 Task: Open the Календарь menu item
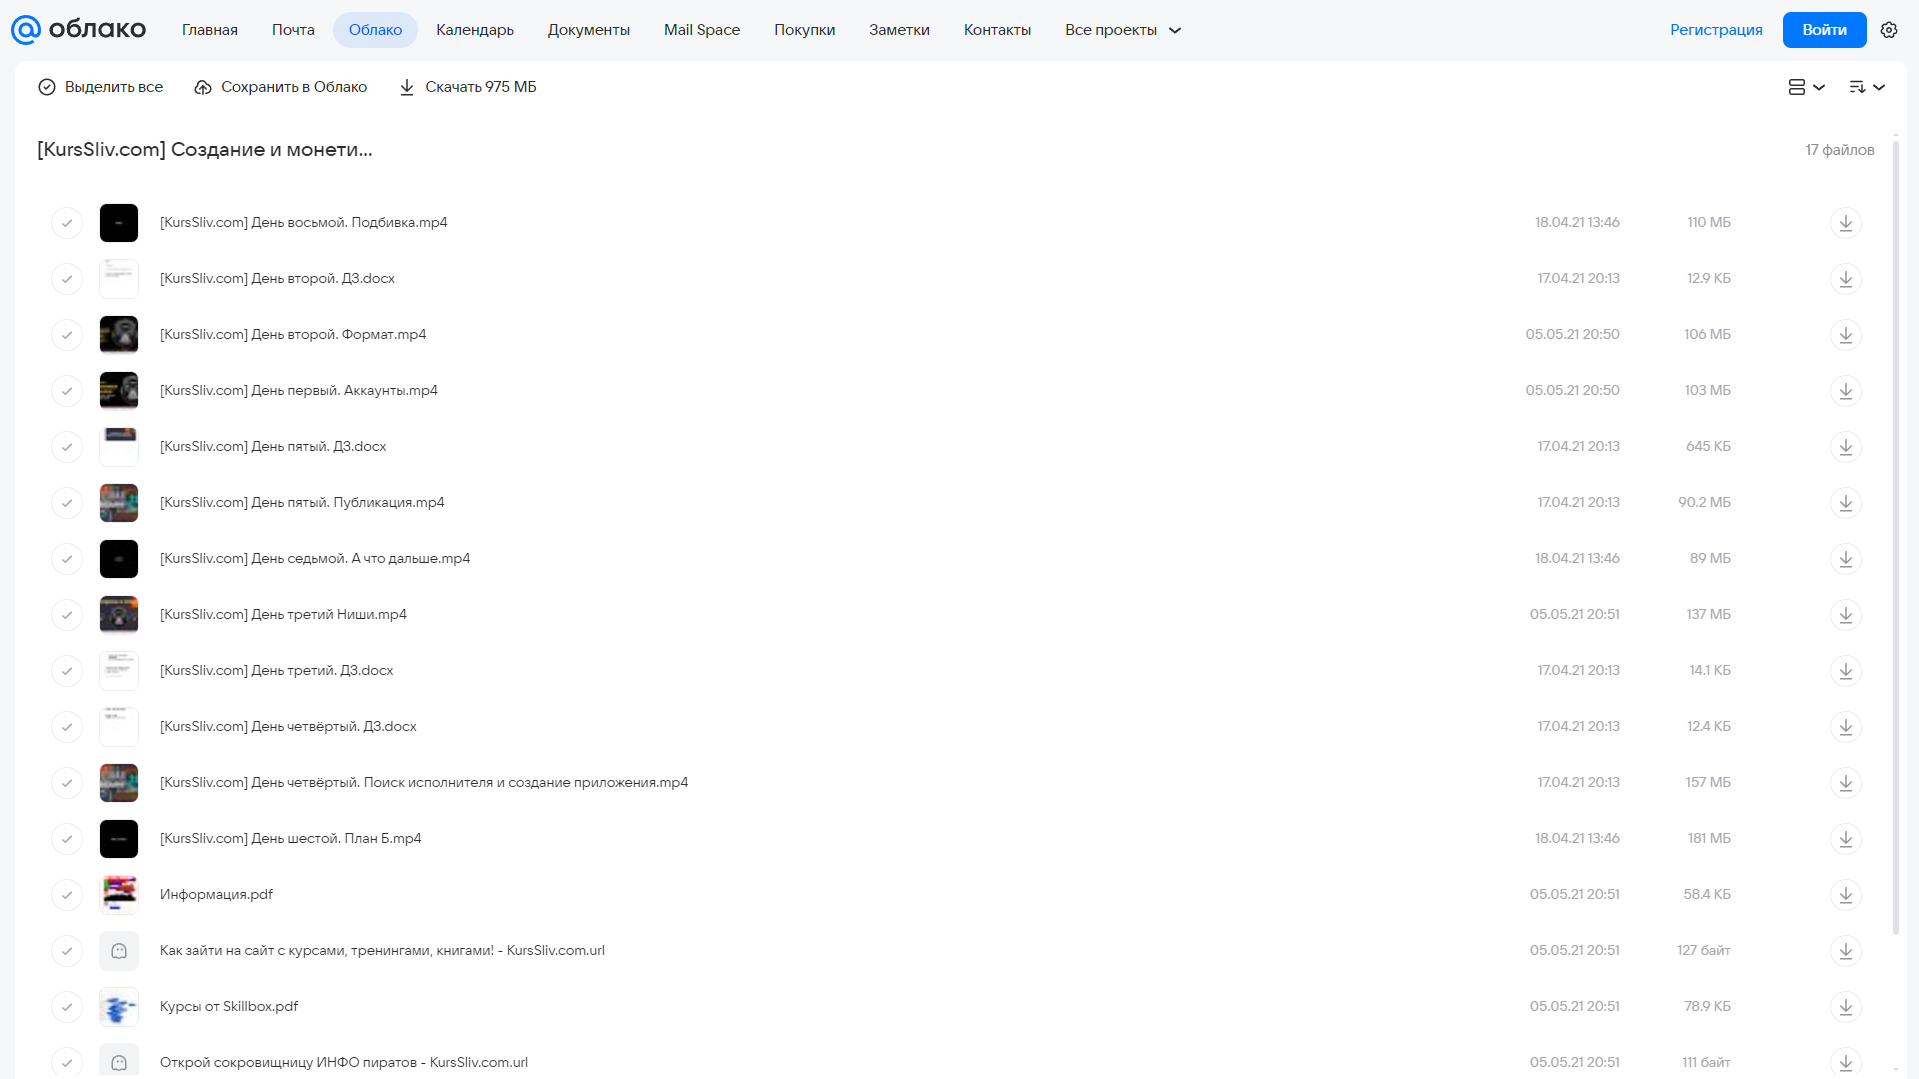click(x=475, y=30)
